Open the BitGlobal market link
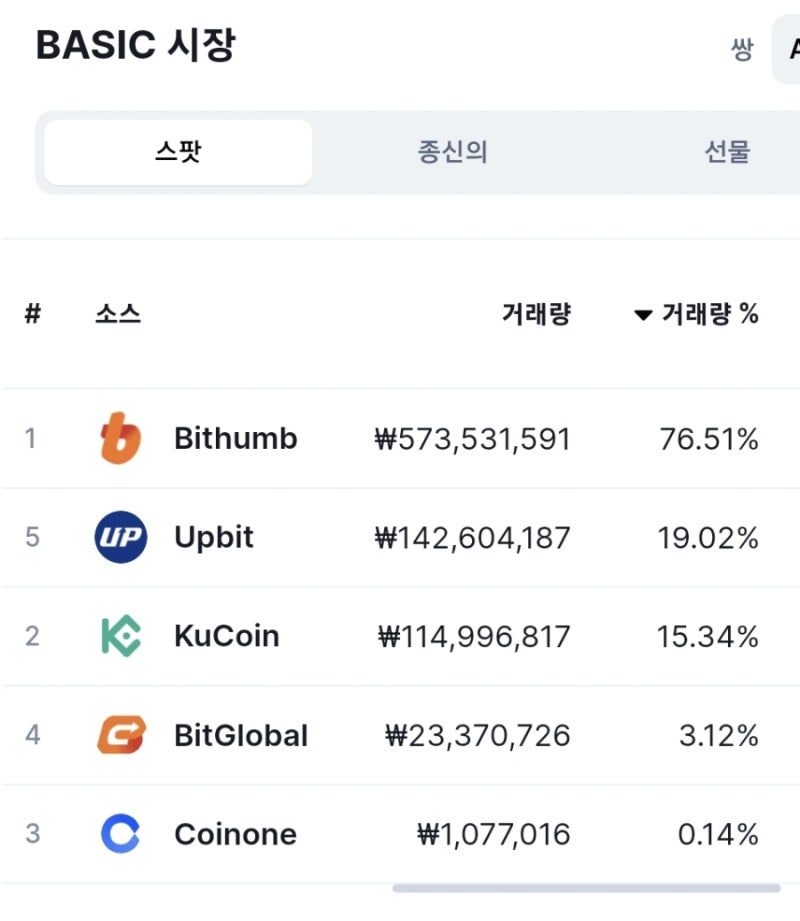800x921 pixels. 241,735
